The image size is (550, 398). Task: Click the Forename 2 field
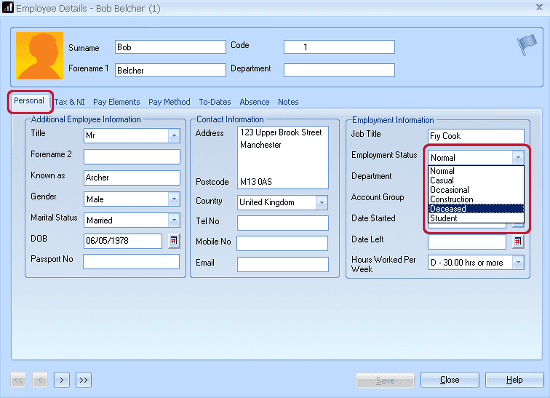click(132, 157)
